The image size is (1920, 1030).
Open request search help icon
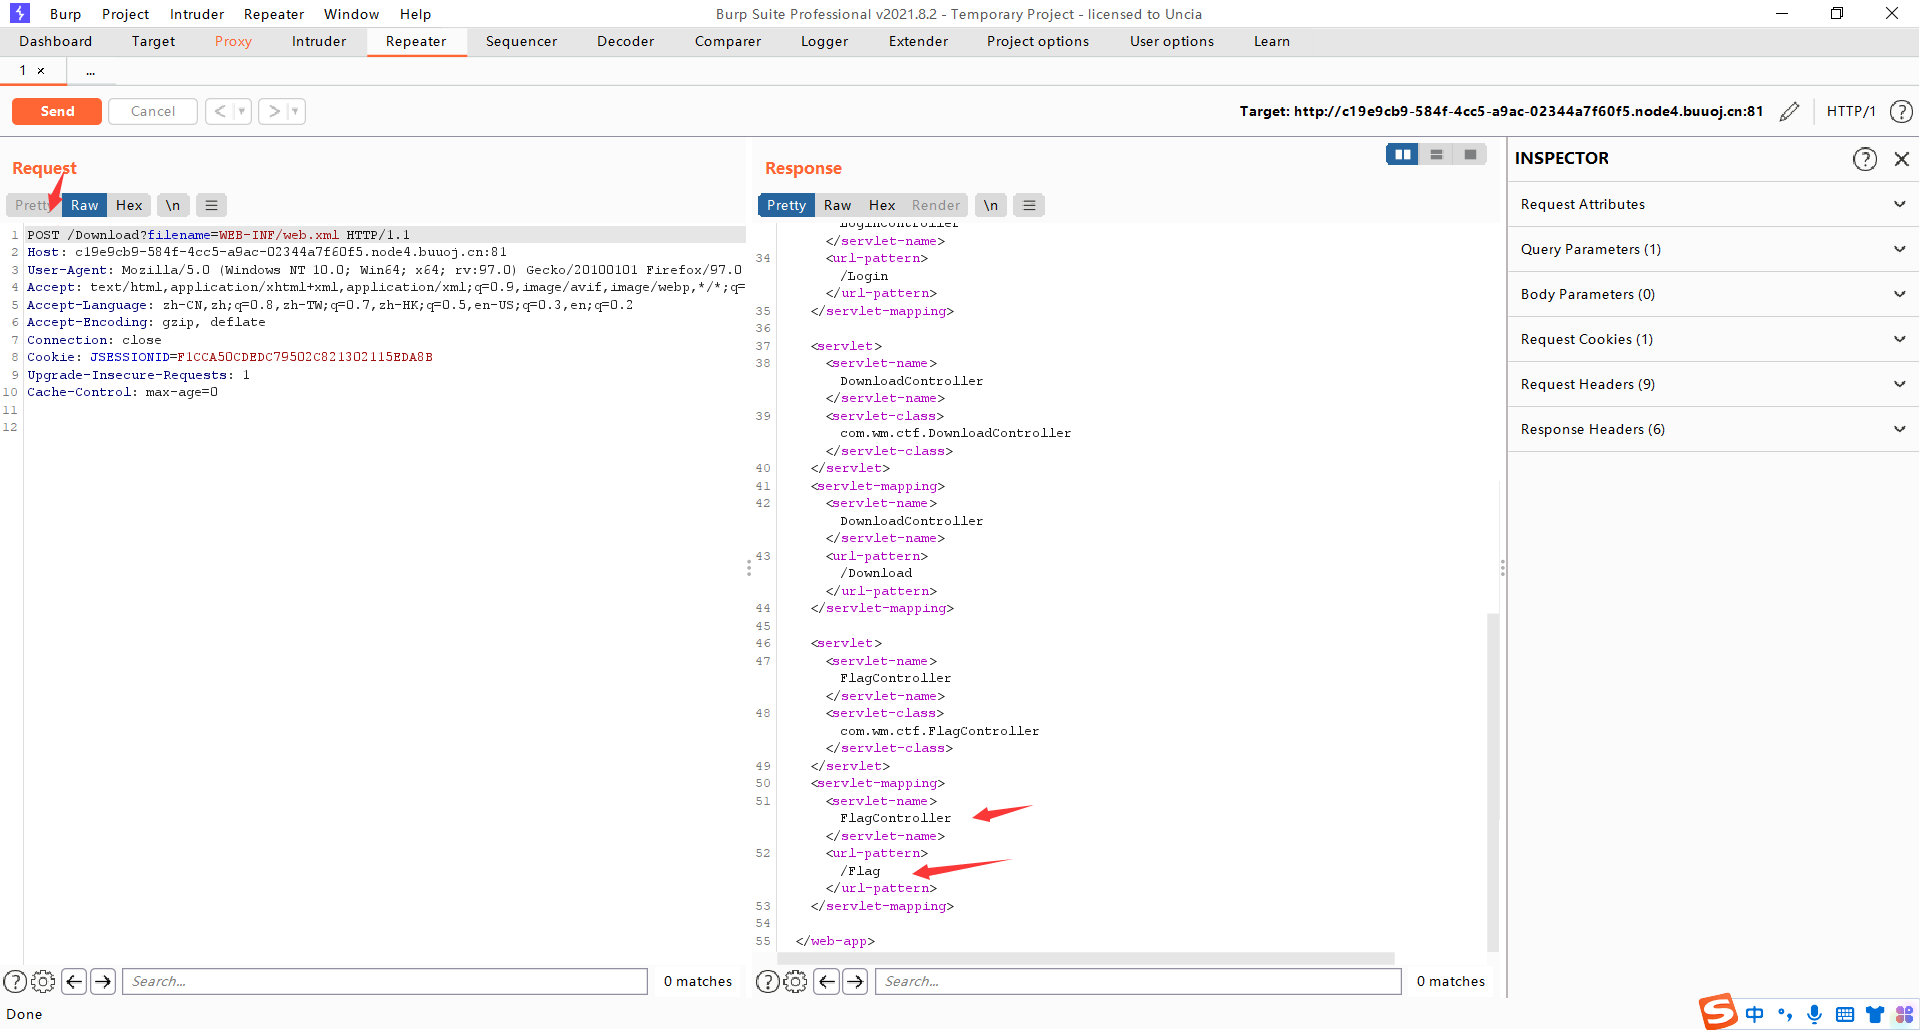click(15, 981)
